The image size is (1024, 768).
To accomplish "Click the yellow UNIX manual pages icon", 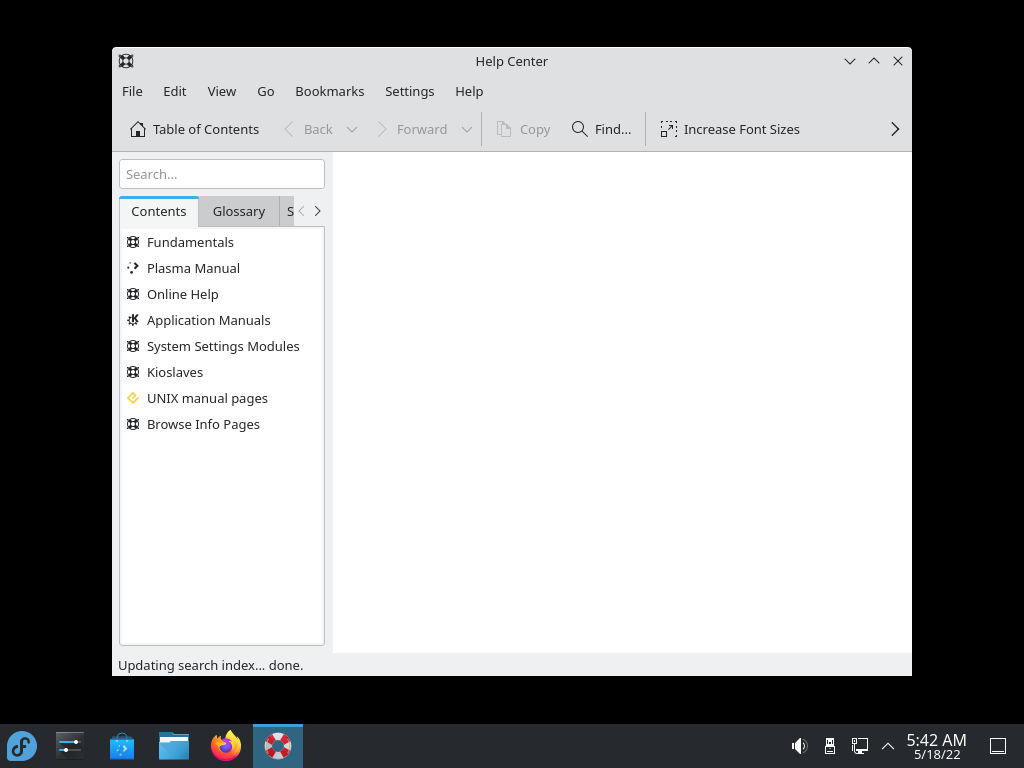I will point(133,398).
